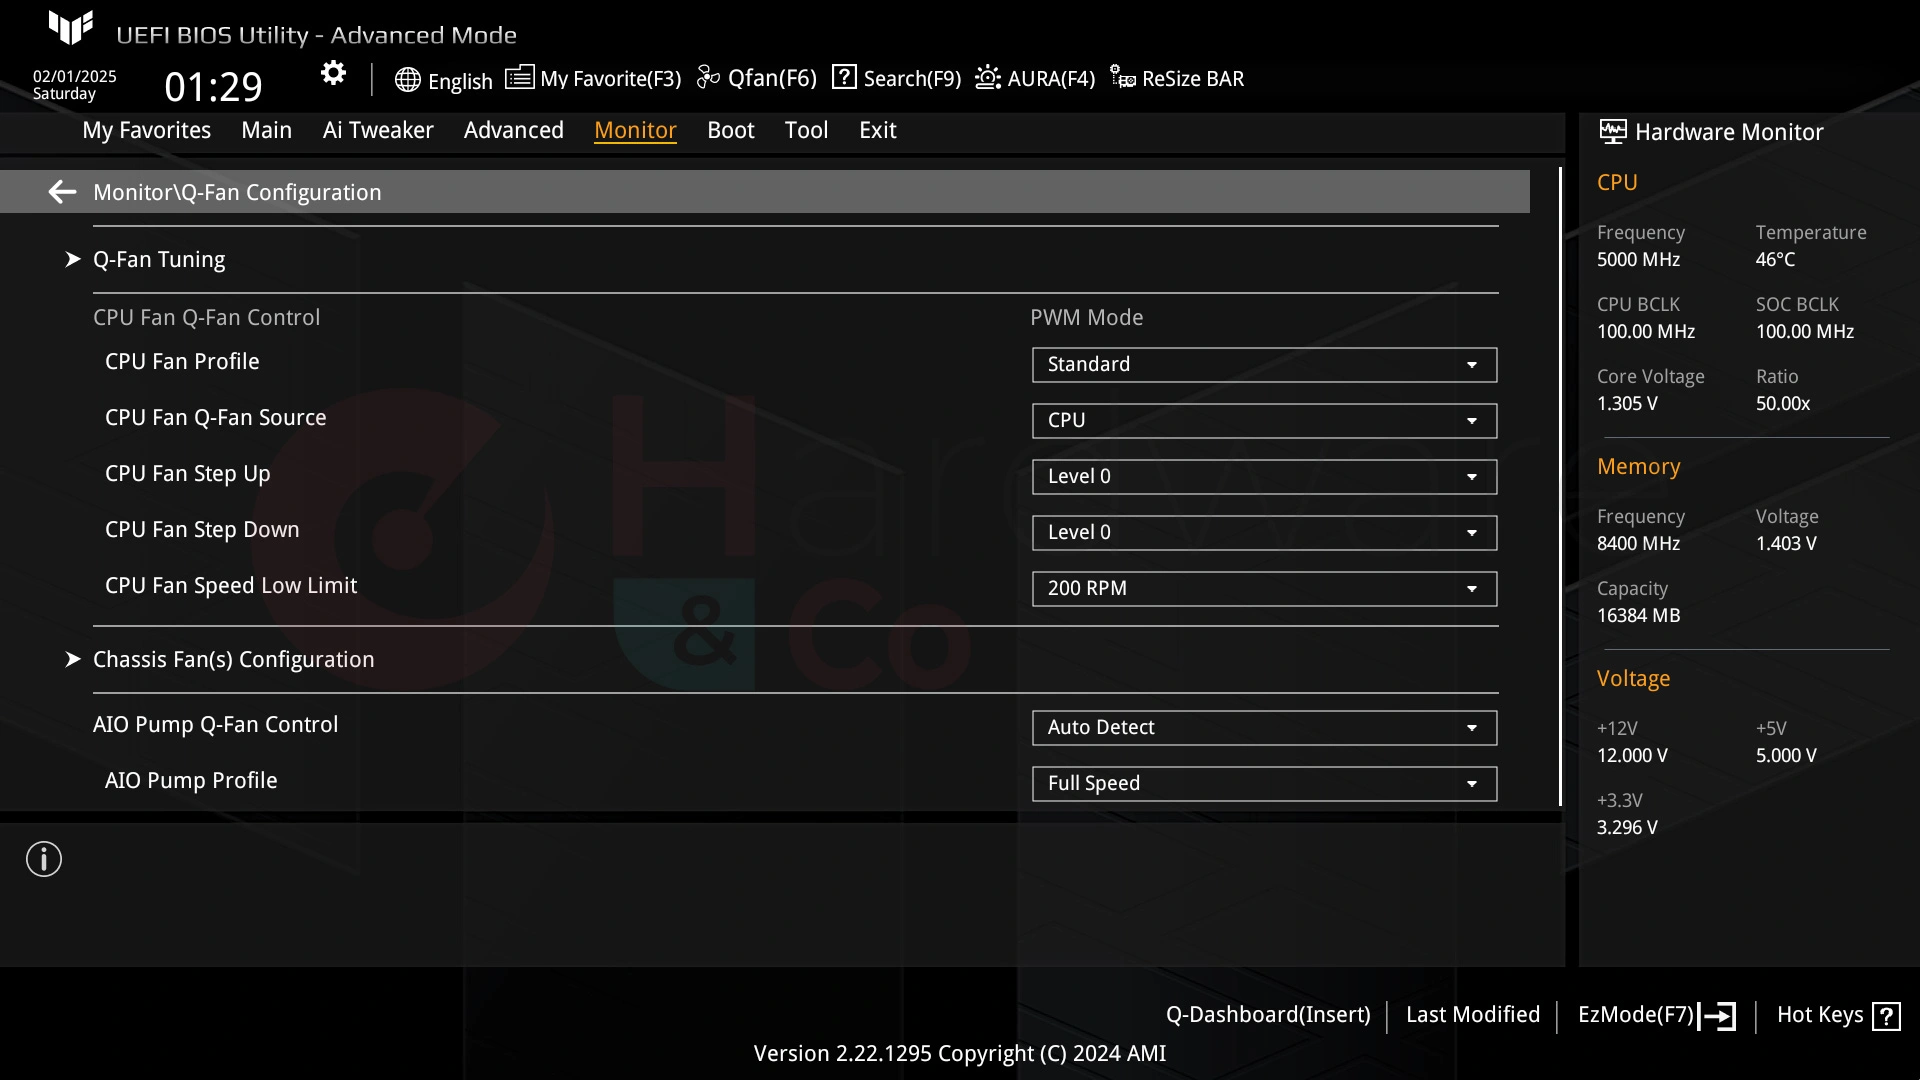The height and width of the screenshot is (1080, 1920).
Task: Click Hot Keys label
Action: pos(1820,1015)
